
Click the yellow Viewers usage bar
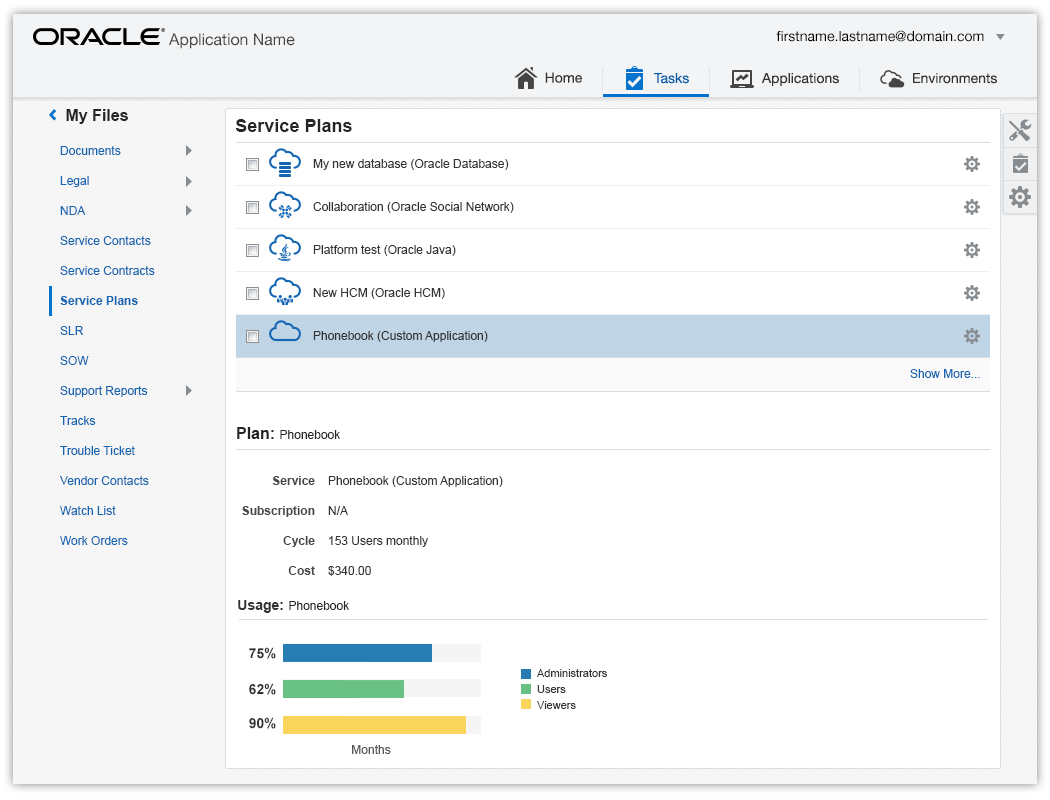(x=374, y=725)
